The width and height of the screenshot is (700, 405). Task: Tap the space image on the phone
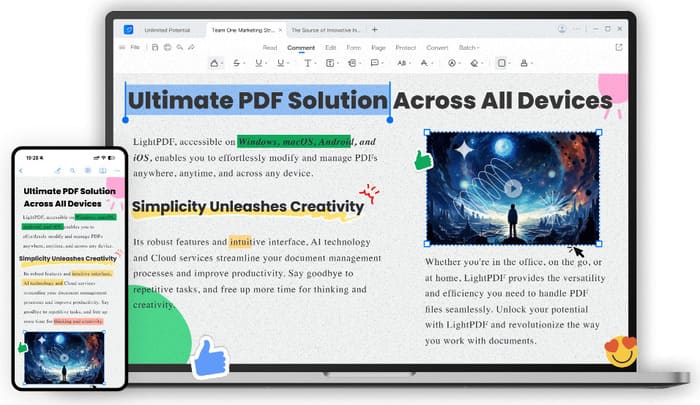click(64, 358)
